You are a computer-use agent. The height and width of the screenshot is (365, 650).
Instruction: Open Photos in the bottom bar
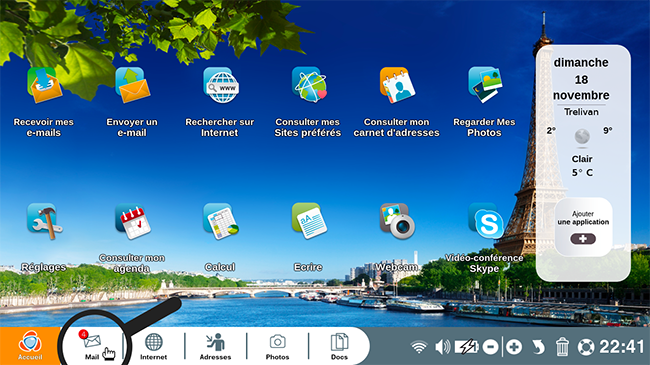(x=277, y=346)
